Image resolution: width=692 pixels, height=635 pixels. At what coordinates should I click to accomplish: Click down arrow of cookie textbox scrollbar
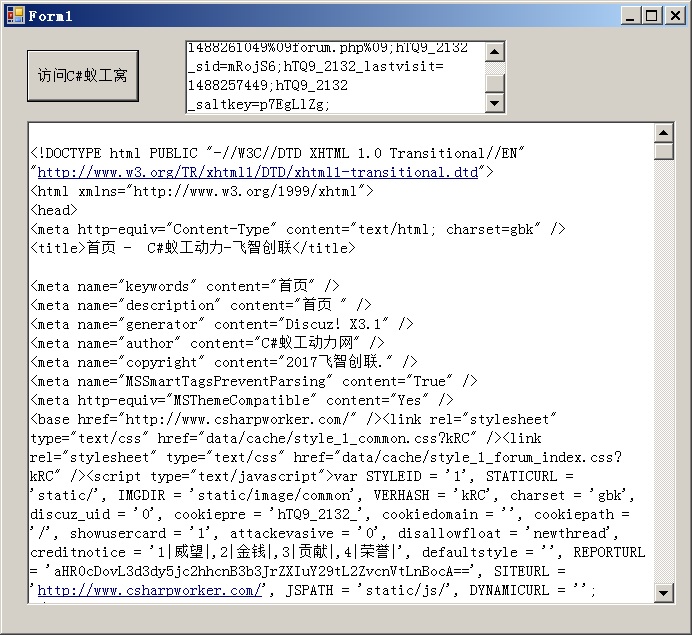pyautogui.click(x=494, y=103)
